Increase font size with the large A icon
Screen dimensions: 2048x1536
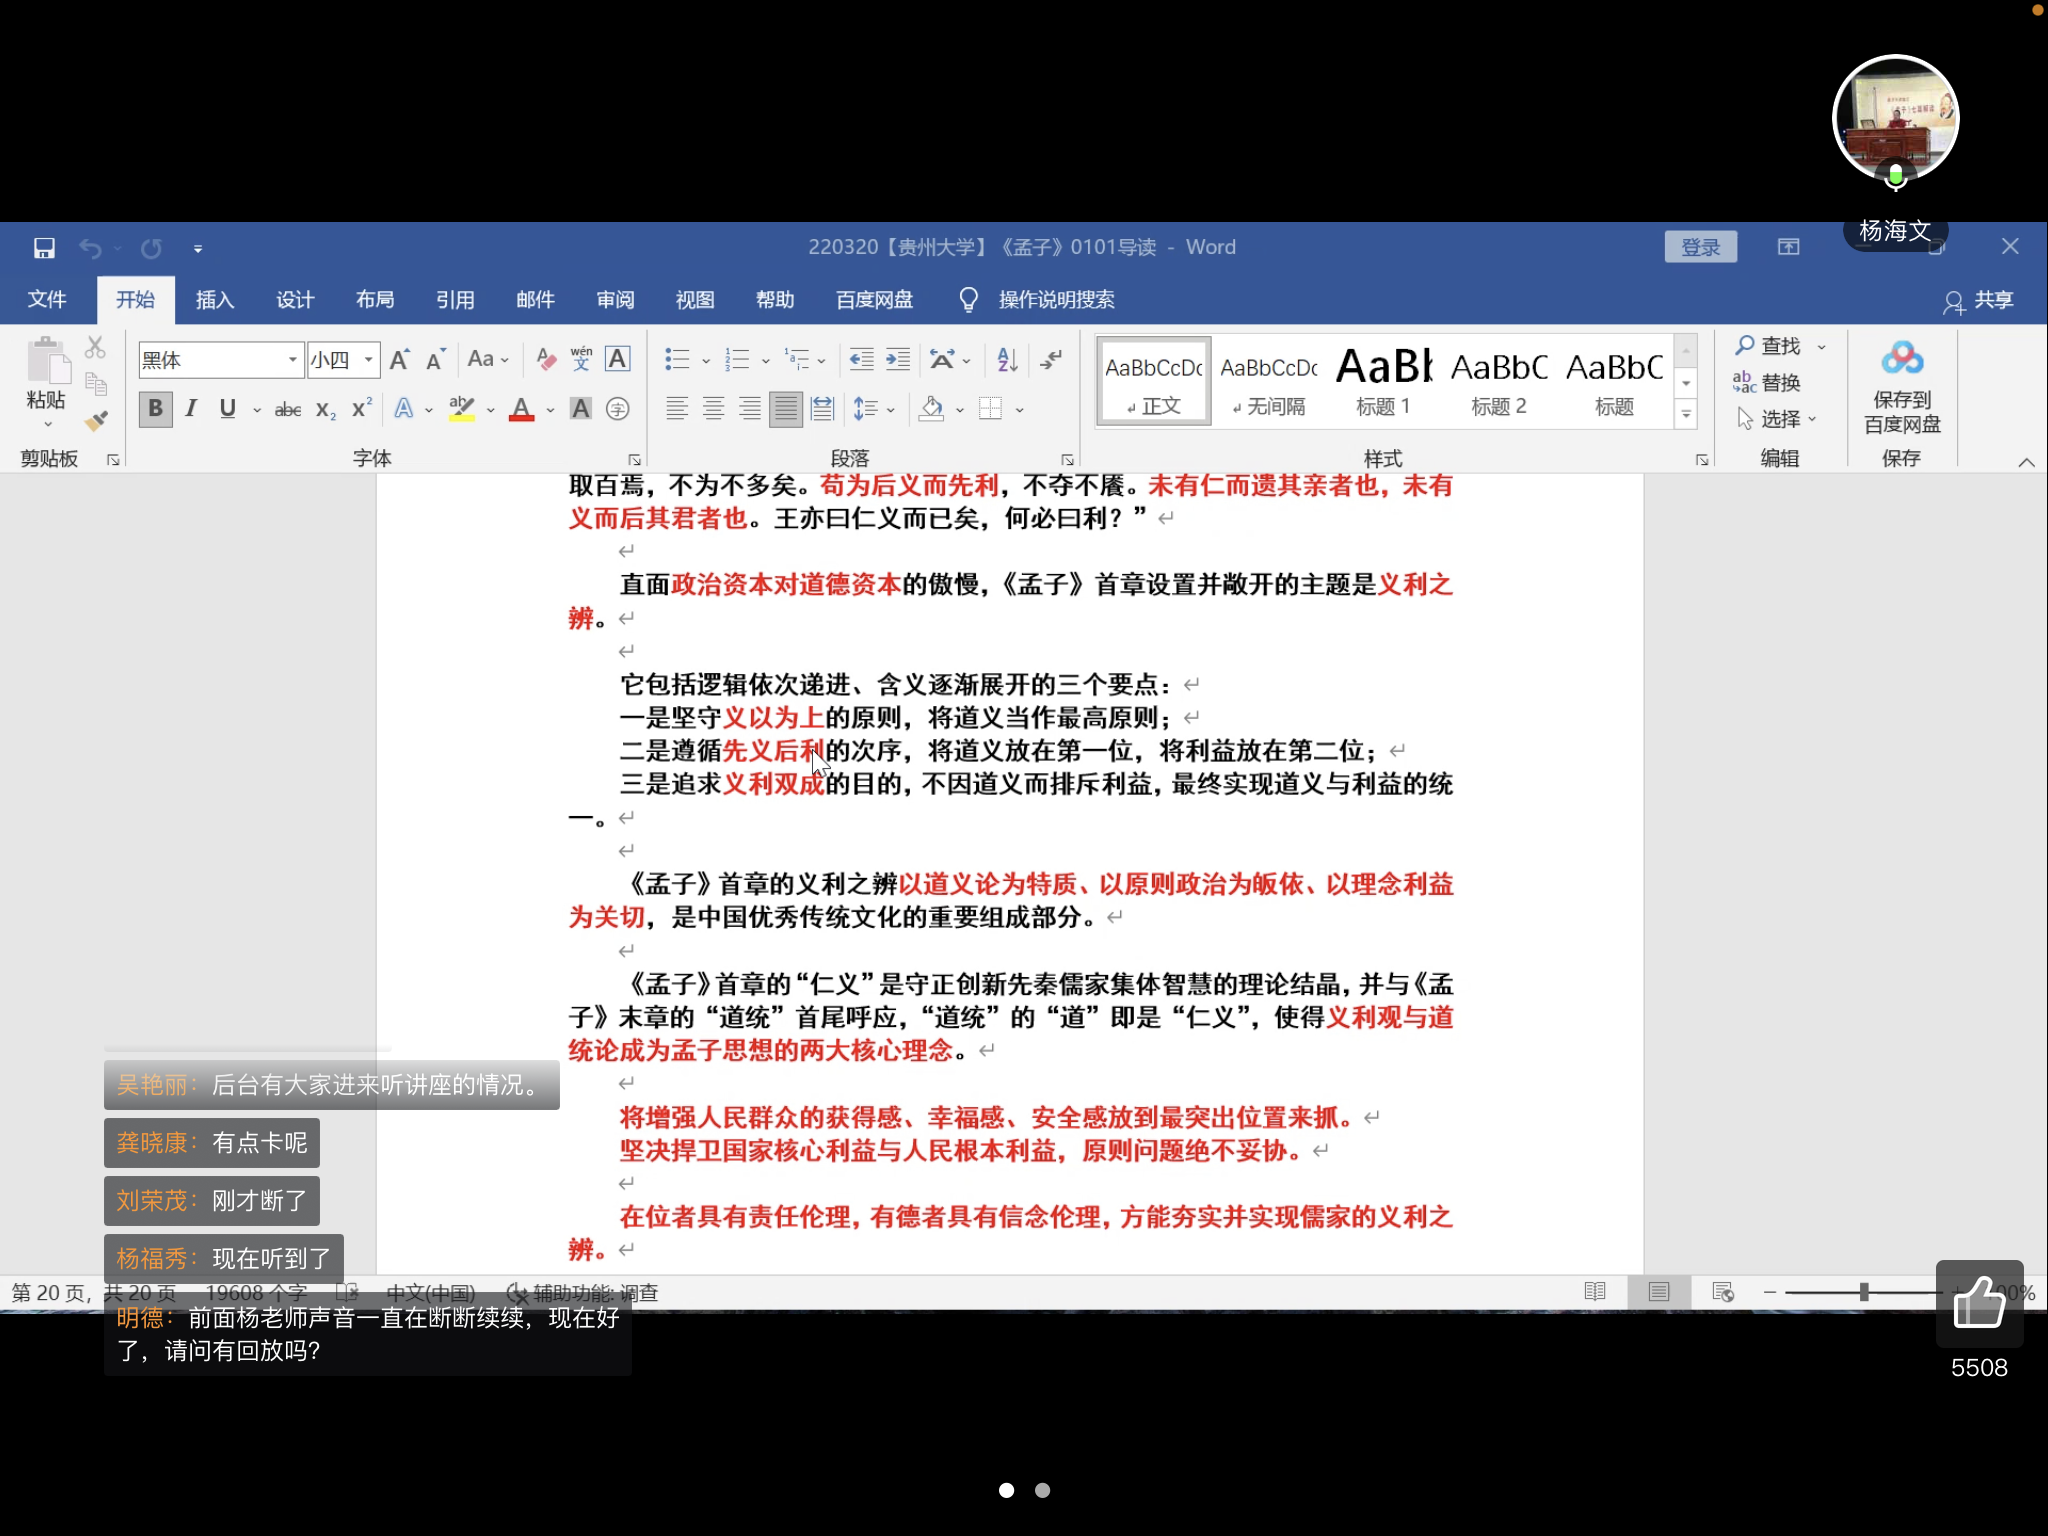(399, 360)
